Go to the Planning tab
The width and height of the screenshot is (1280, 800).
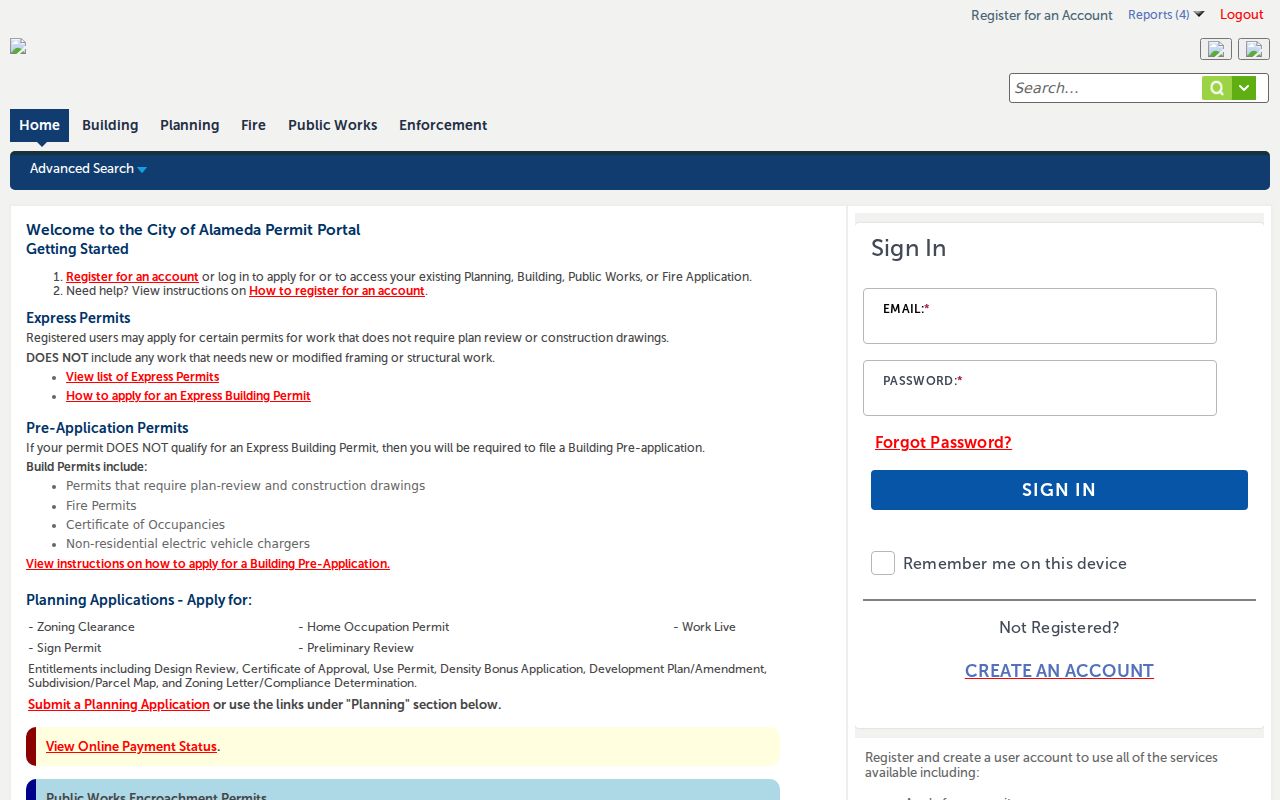[189, 125]
